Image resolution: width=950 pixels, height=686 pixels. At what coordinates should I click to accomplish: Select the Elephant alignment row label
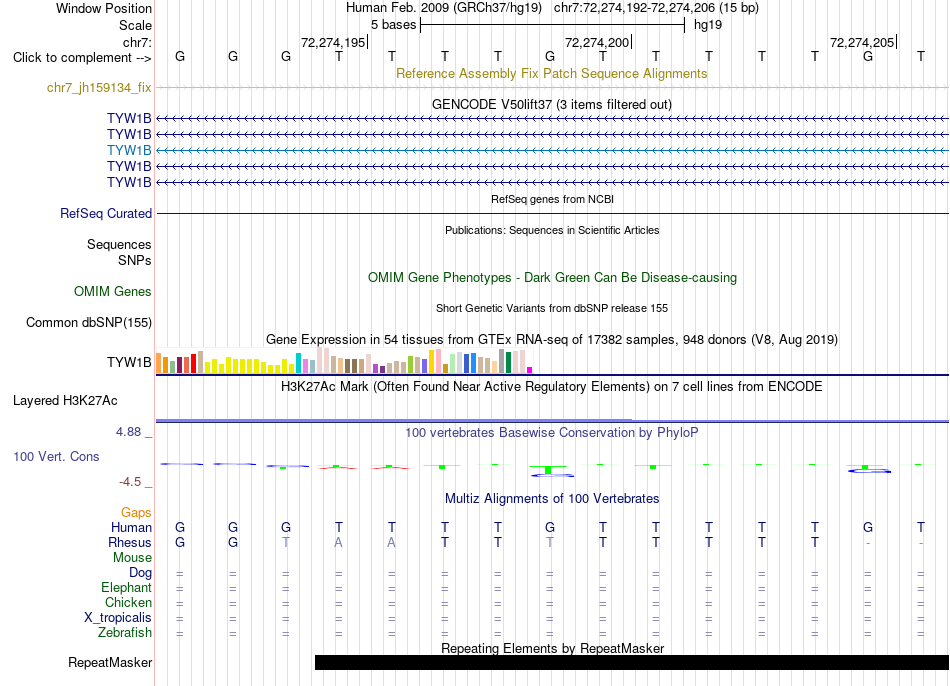[x=127, y=587]
